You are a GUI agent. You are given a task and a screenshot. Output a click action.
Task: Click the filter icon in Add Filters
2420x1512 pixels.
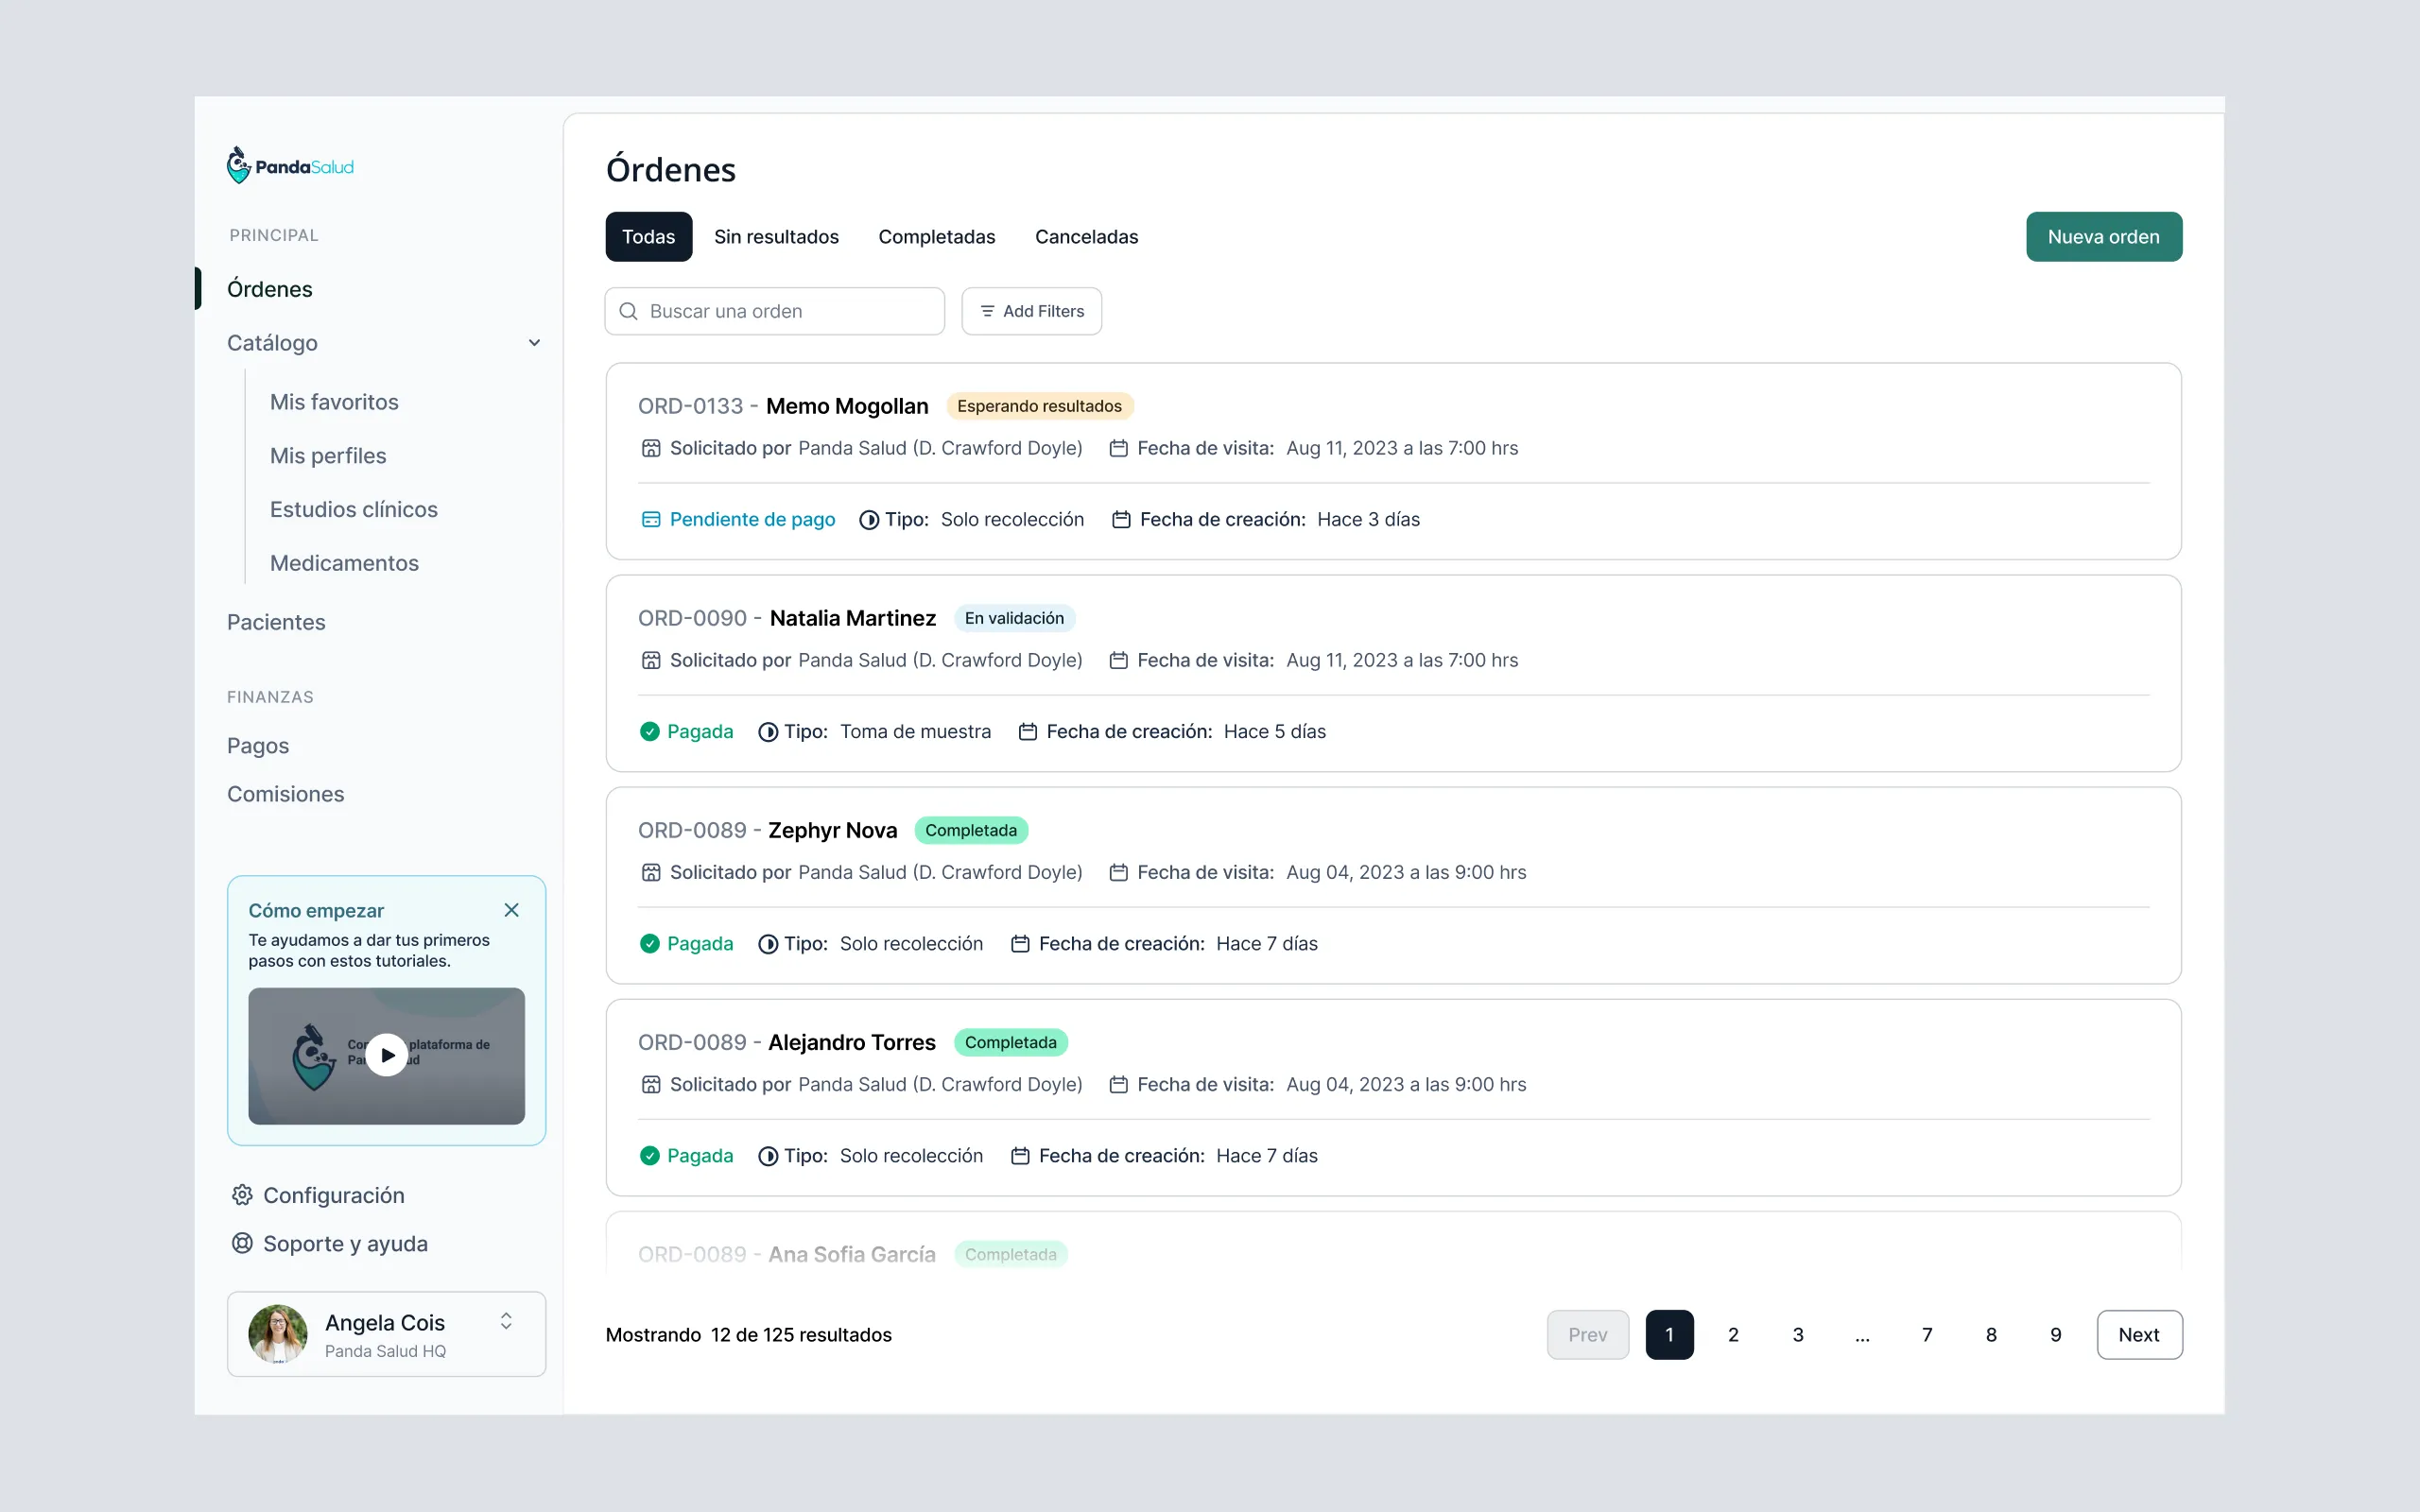point(987,311)
